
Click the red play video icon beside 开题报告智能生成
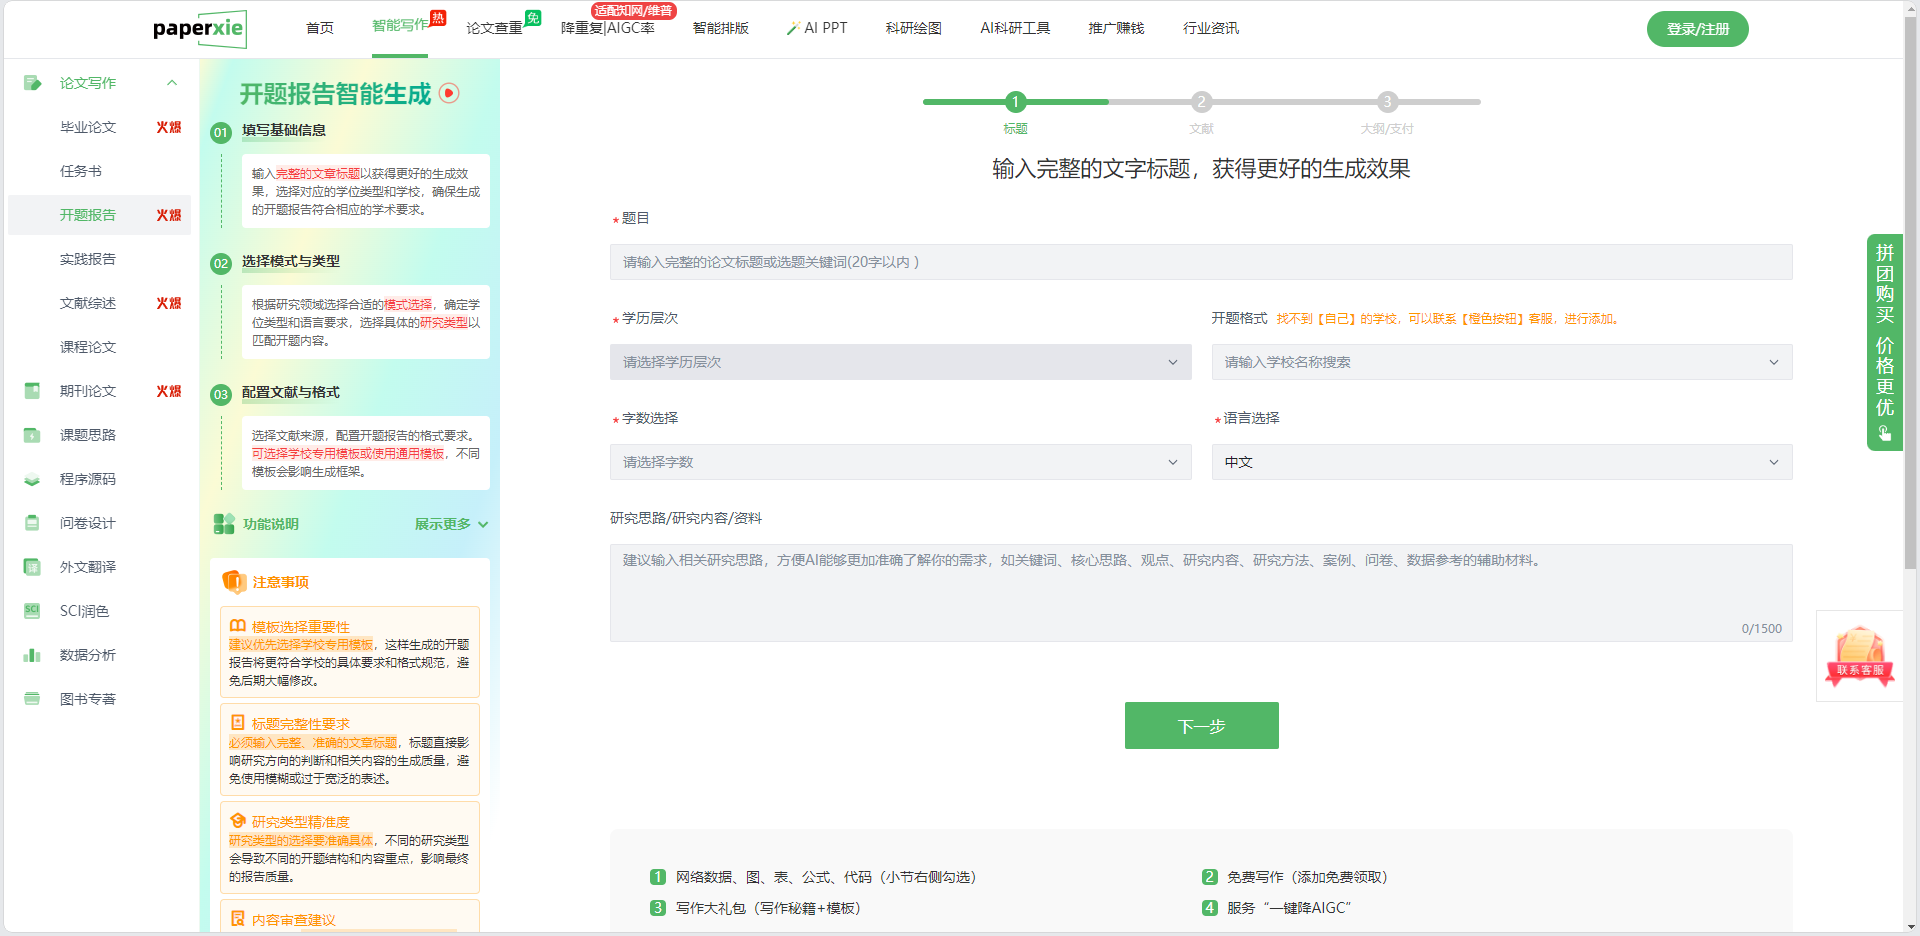[450, 93]
